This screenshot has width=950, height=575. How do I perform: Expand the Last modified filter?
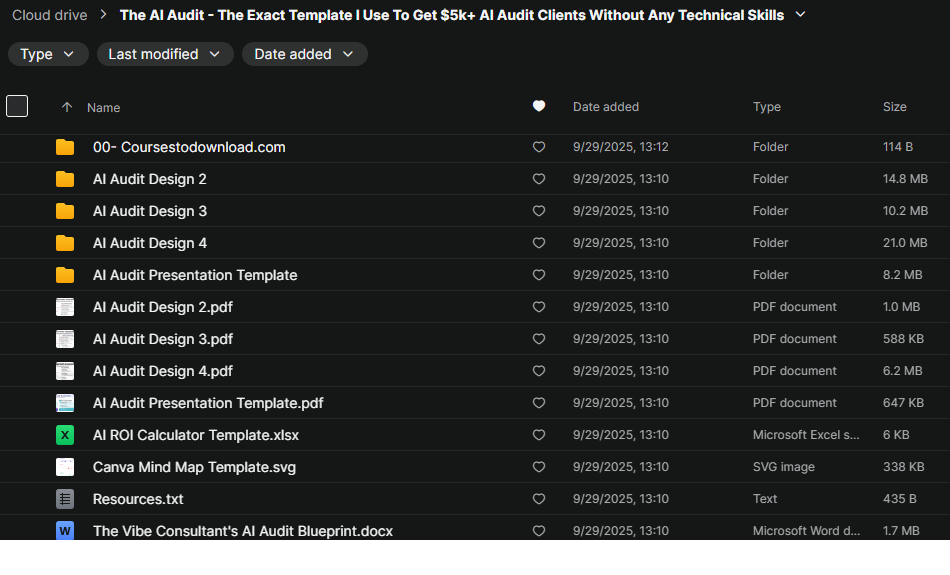point(165,54)
